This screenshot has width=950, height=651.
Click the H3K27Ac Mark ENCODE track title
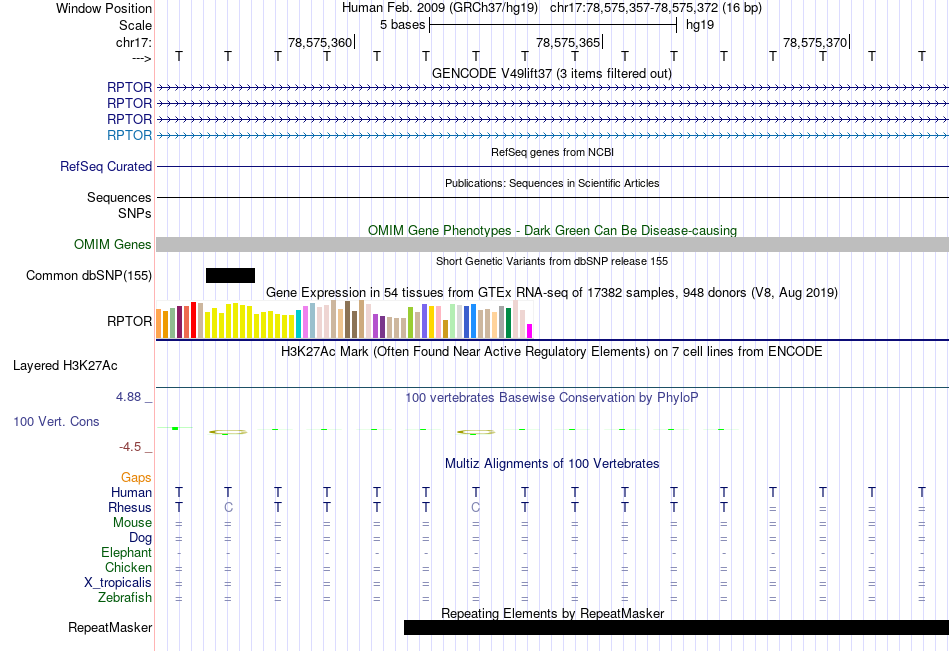coord(552,352)
